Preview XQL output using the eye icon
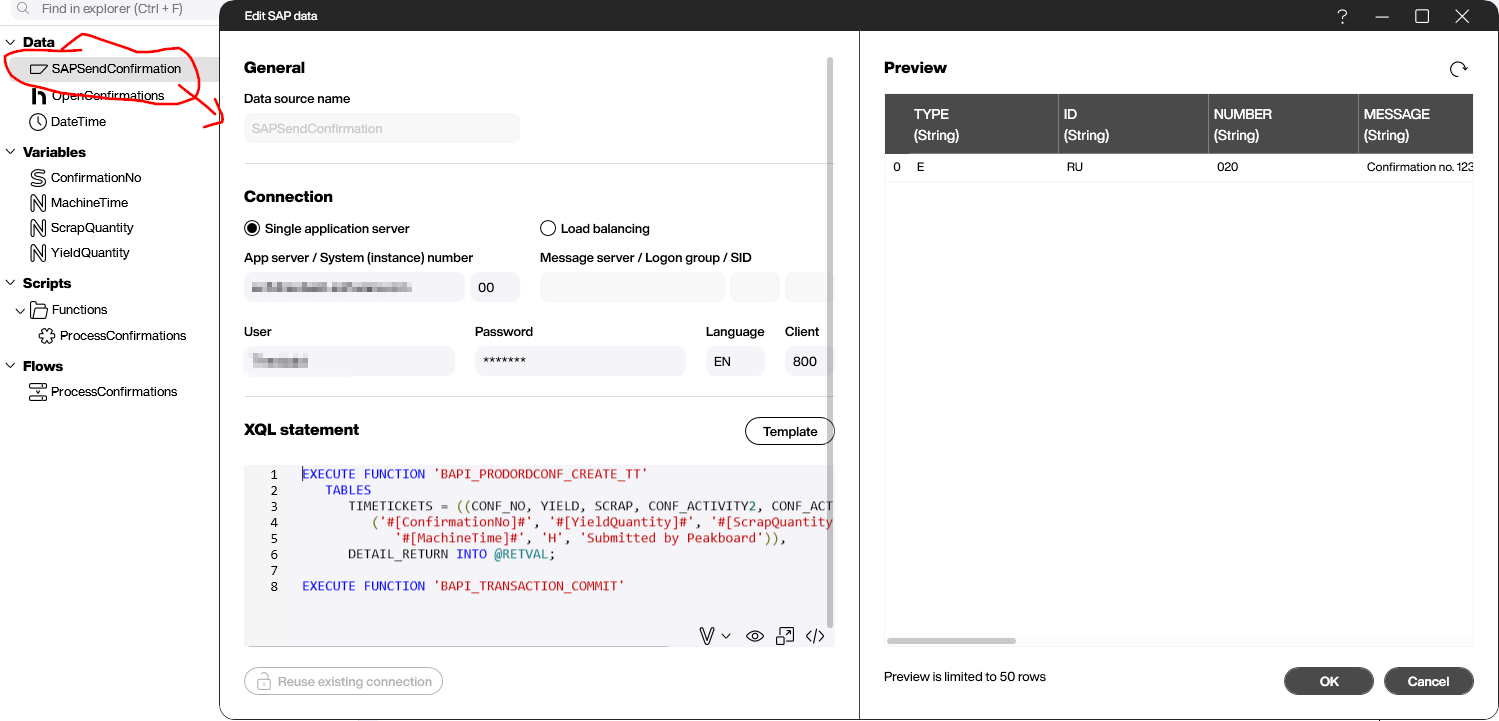This screenshot has width=1499, height=721. point(755,635)
